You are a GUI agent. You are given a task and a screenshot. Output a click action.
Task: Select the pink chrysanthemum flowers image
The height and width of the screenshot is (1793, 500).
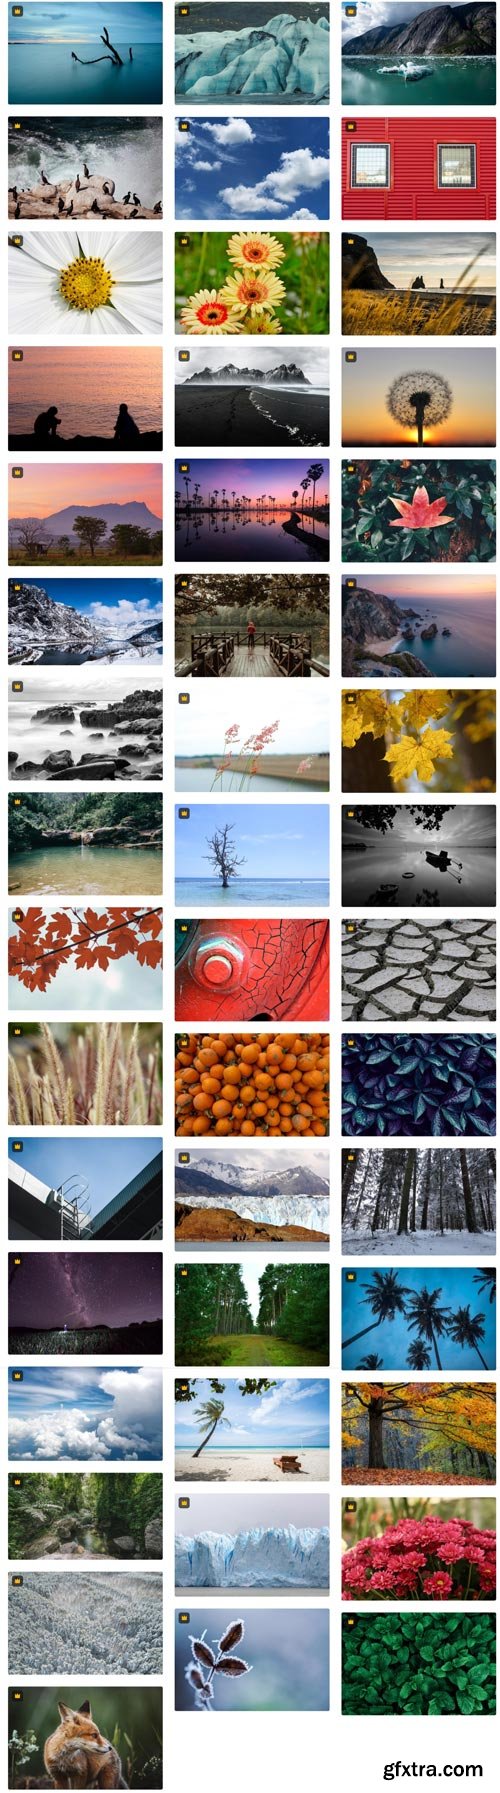[x=418, y=1548]
